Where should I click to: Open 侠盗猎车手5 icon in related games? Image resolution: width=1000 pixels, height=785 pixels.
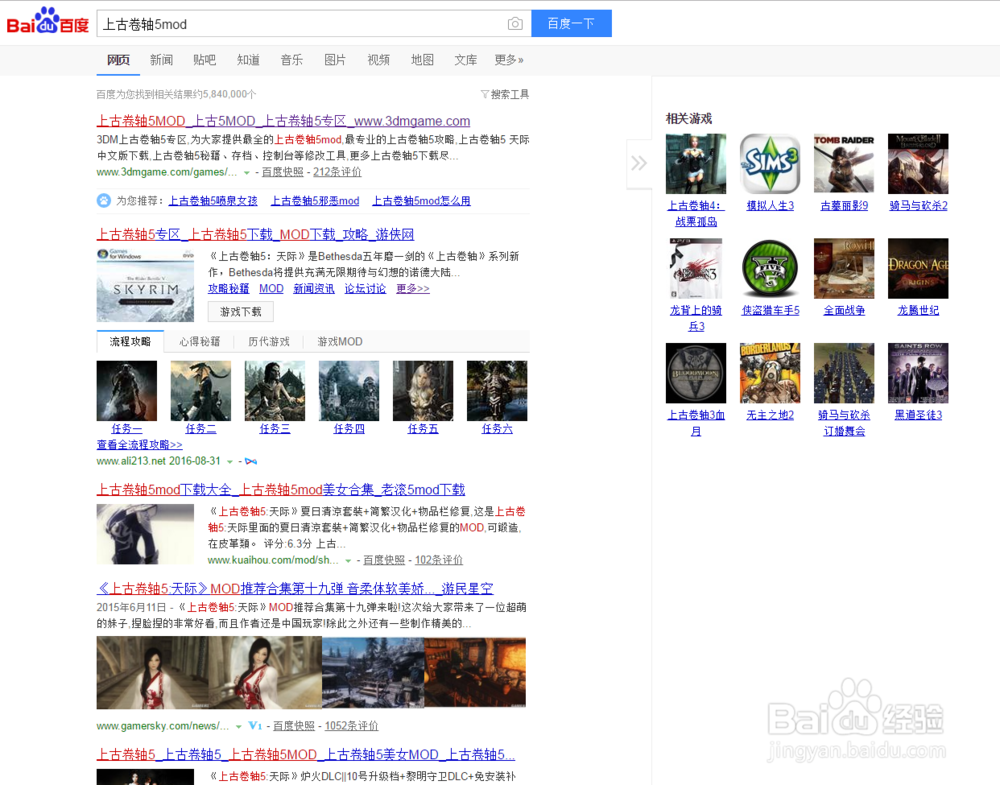pyautogui.click(x=770, y=268)
